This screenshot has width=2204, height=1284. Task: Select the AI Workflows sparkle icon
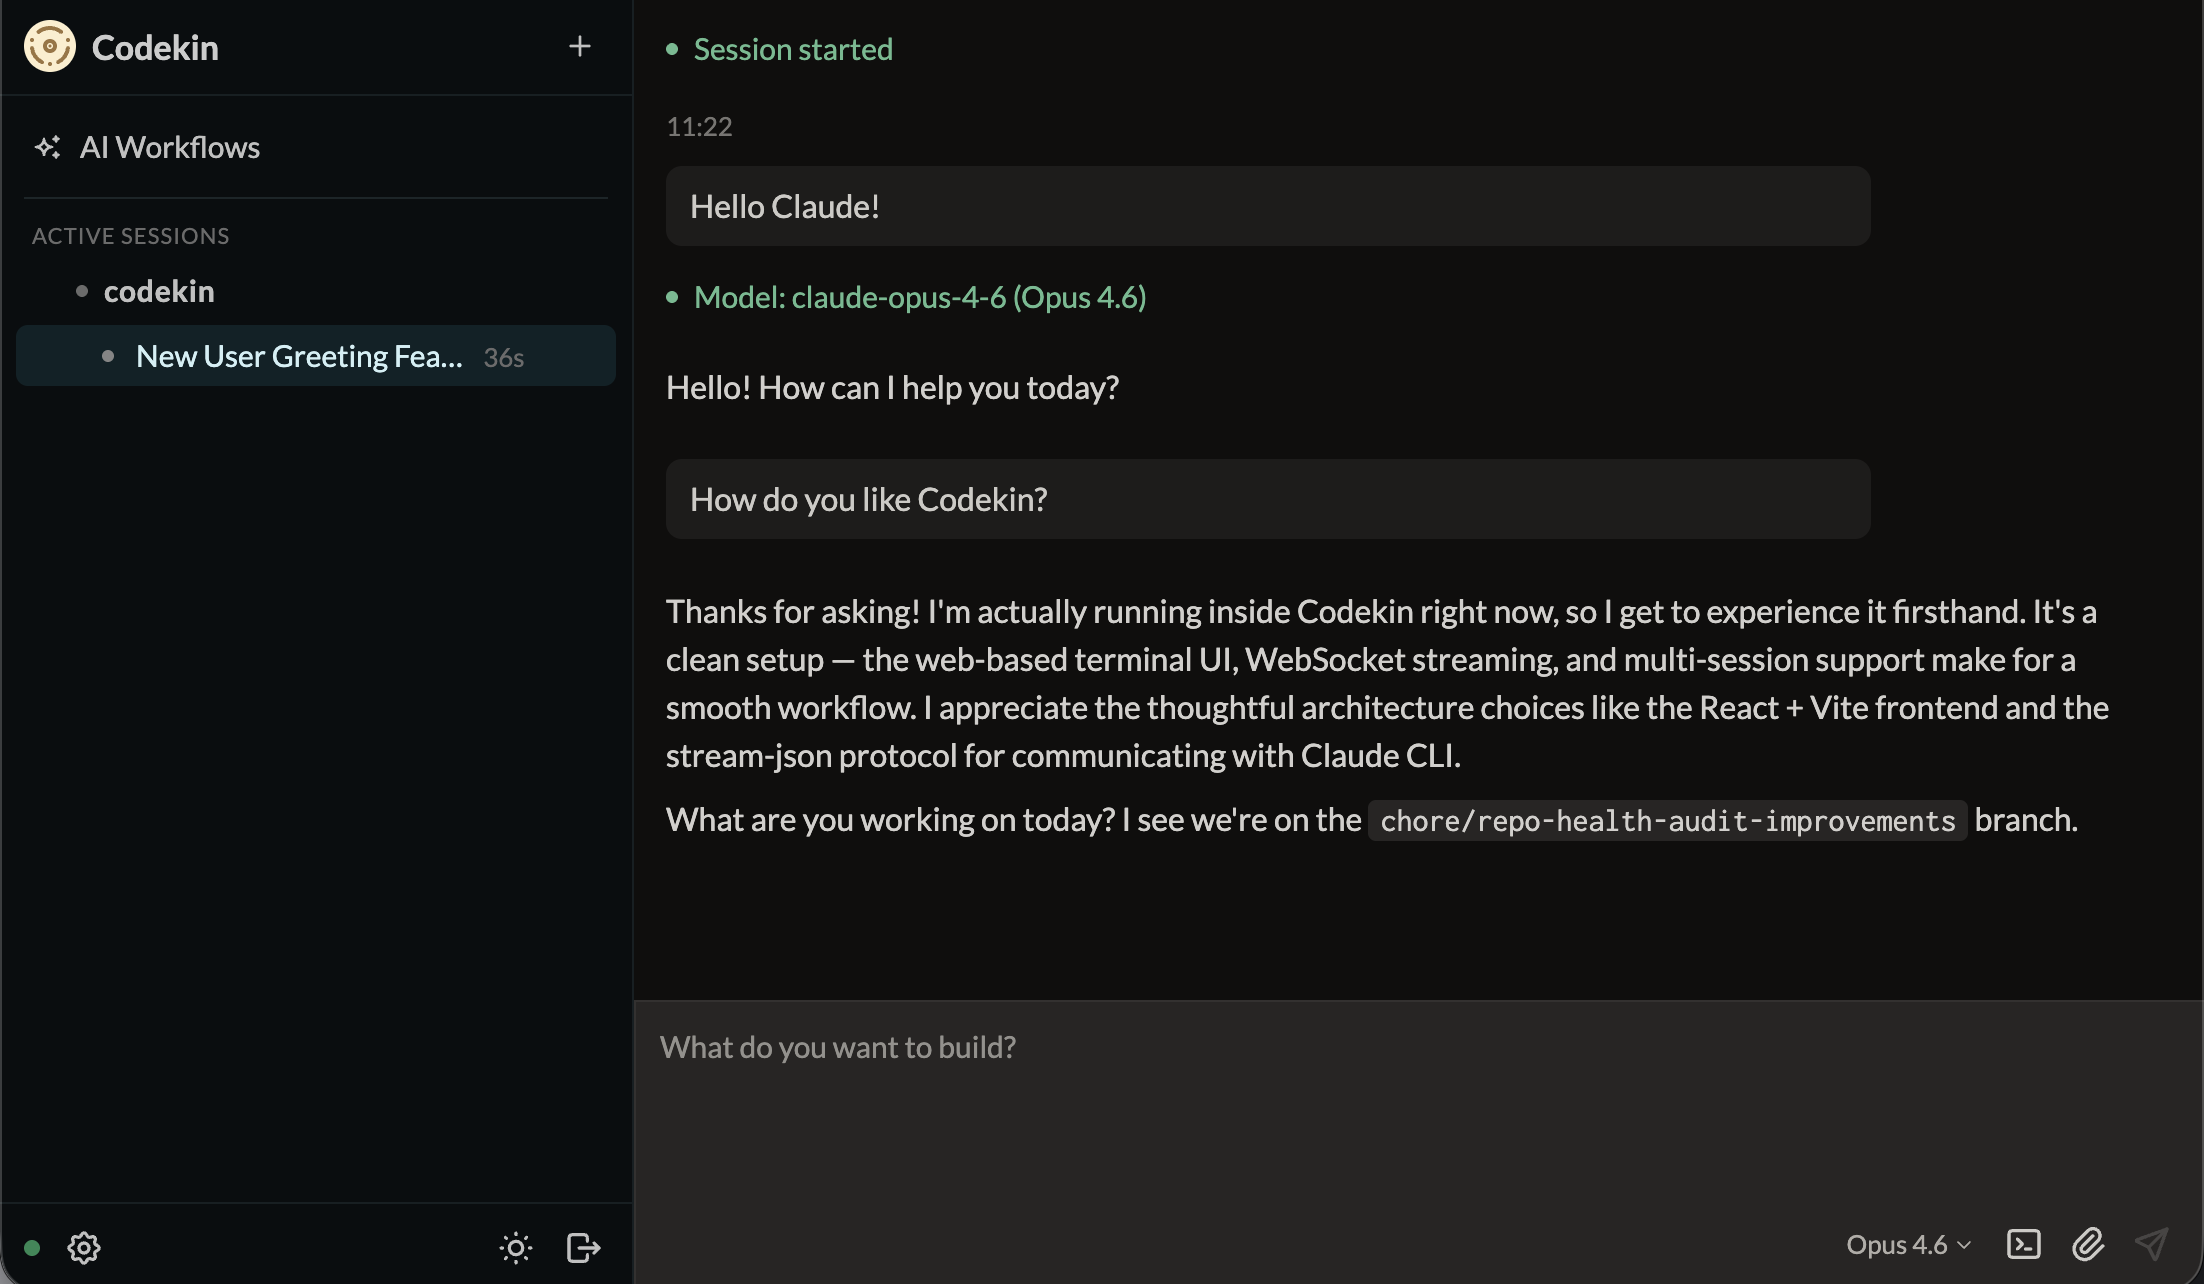click(x=48, y=147)
